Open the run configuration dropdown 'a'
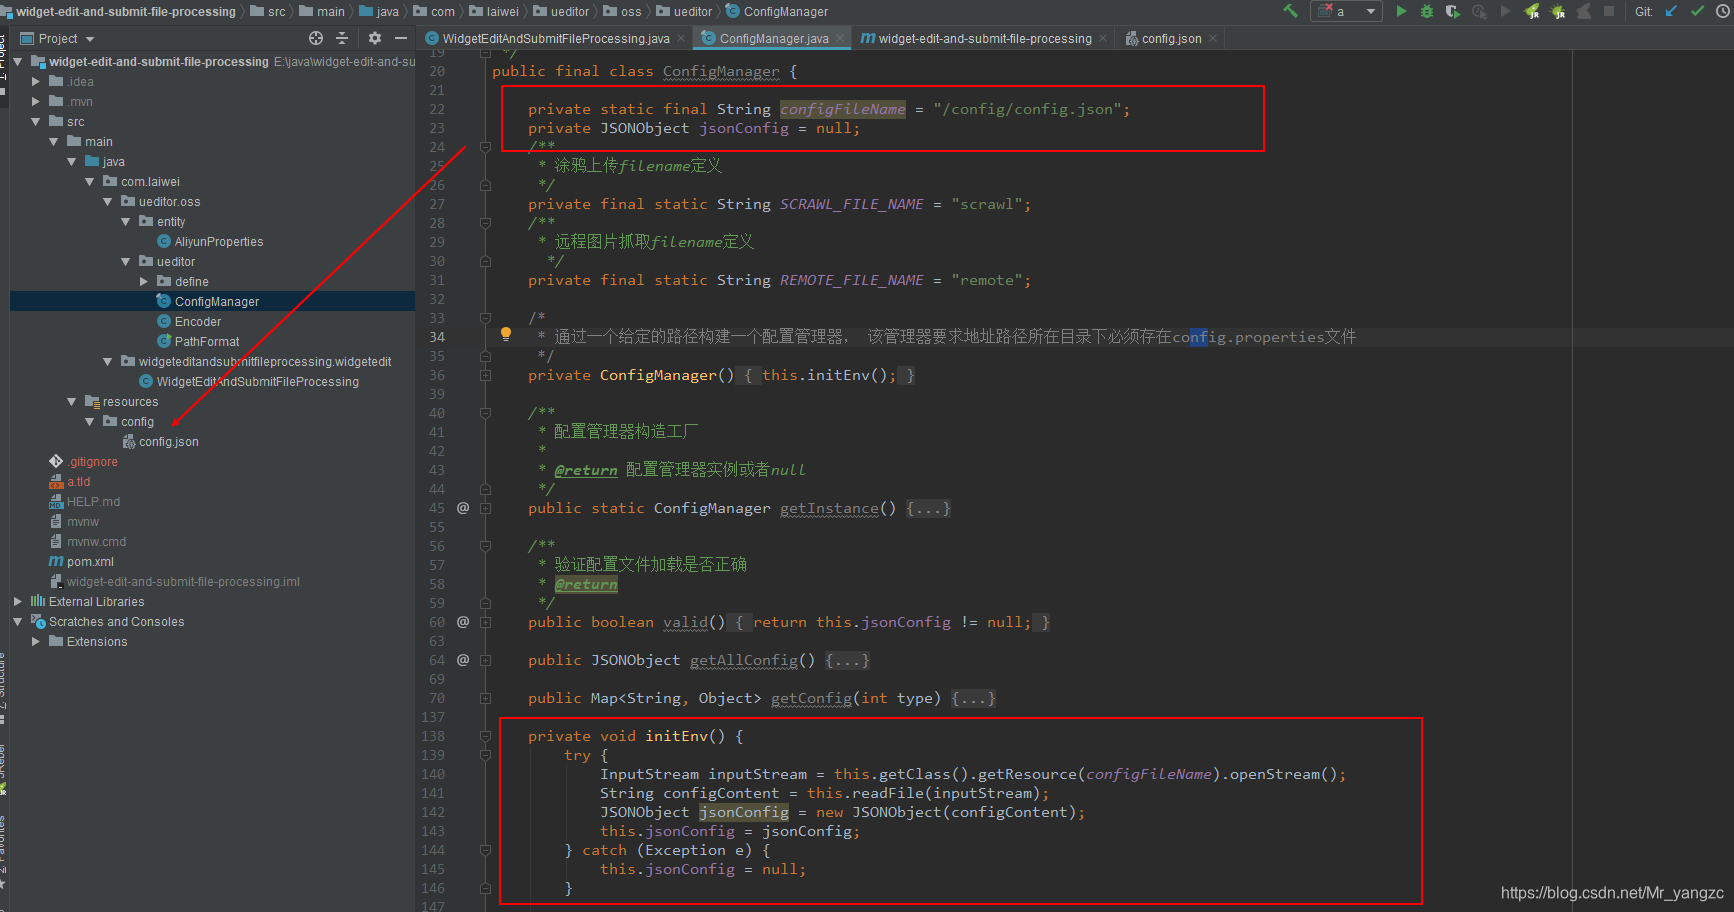This screenshot has width=1734, height=912. [1347, 11]
